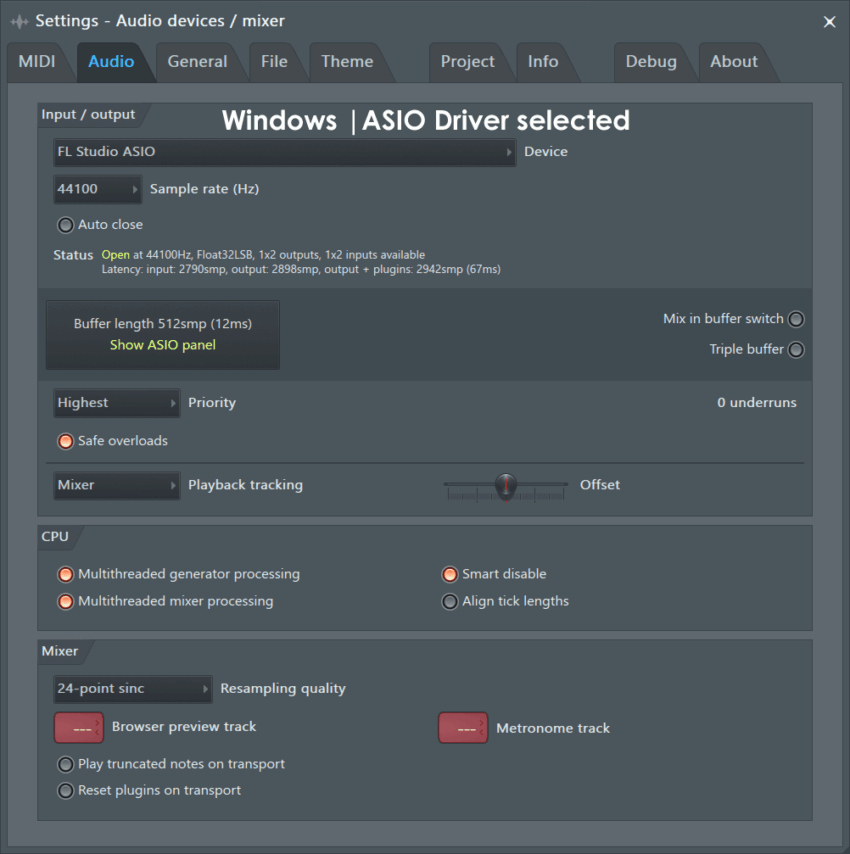Toggle Triple buffer on
Image resolution: width=850 pixels, height=854 pixels.
point(796,349)
